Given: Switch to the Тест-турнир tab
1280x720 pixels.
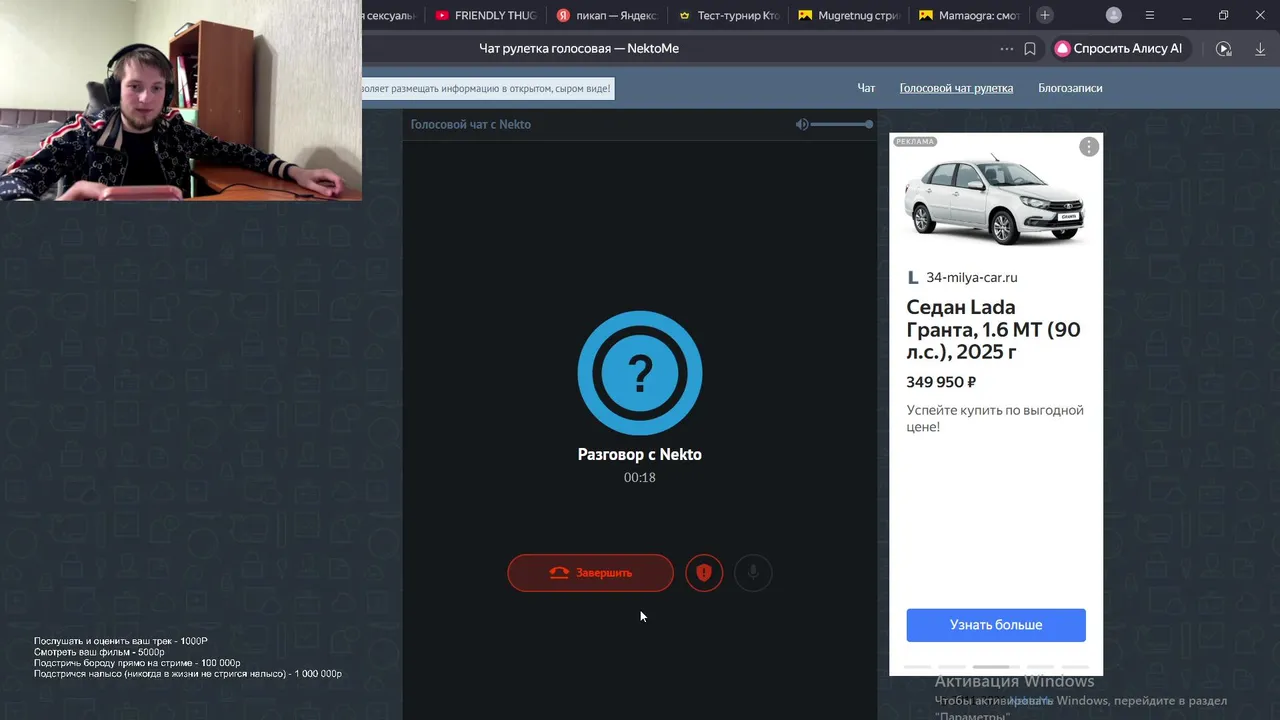Looking at the screenshot, I should coord(728,15).
